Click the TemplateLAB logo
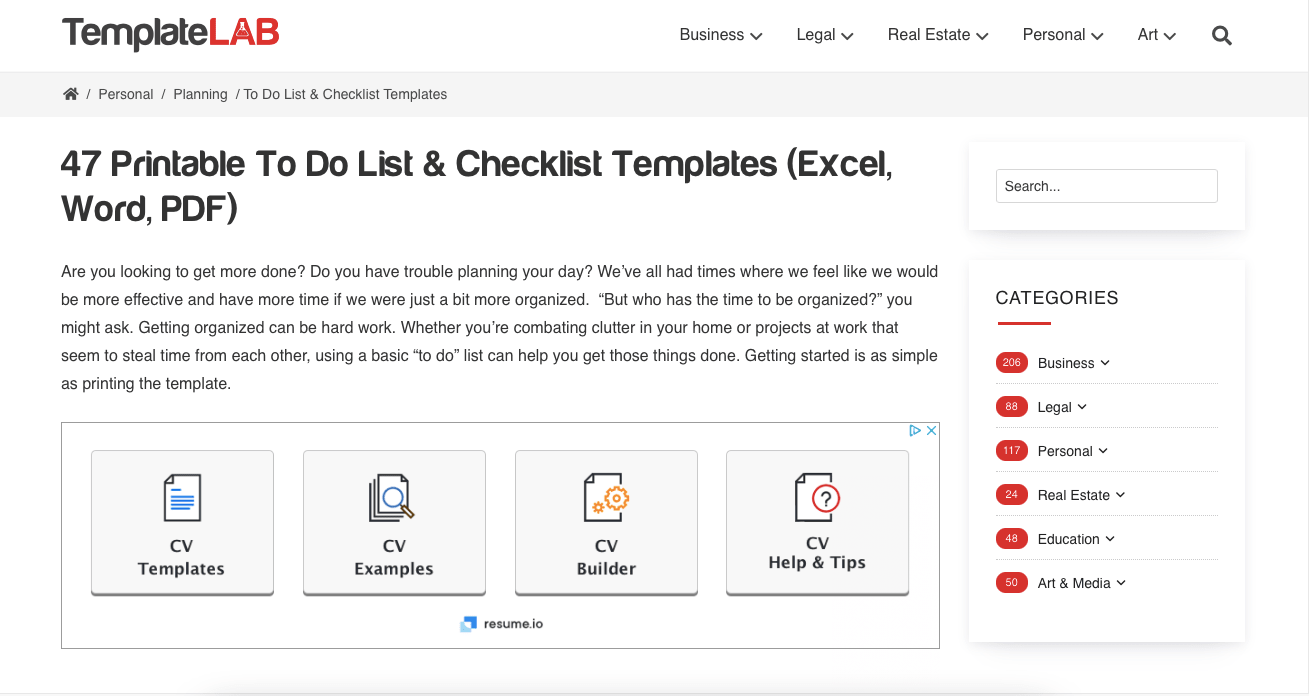The height and width of the screenshot is (696, 1309). pos(170,35)
